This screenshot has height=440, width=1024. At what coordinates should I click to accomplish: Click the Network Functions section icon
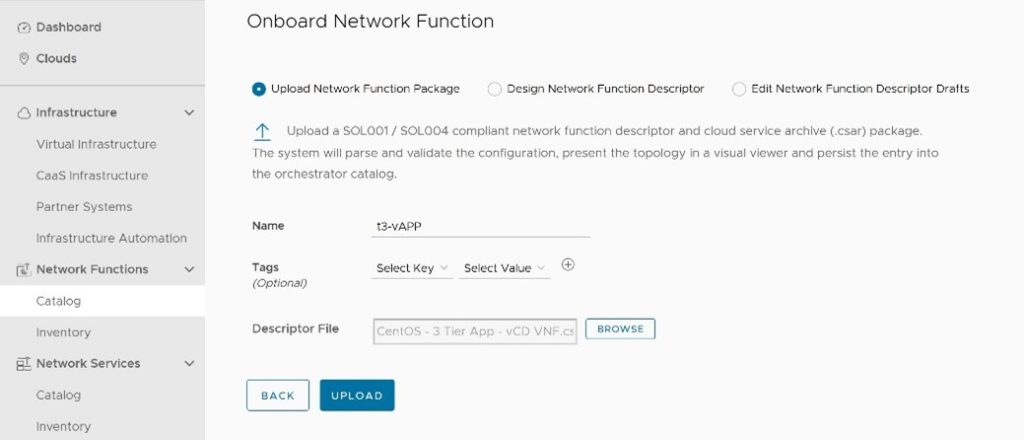point(24,270)
